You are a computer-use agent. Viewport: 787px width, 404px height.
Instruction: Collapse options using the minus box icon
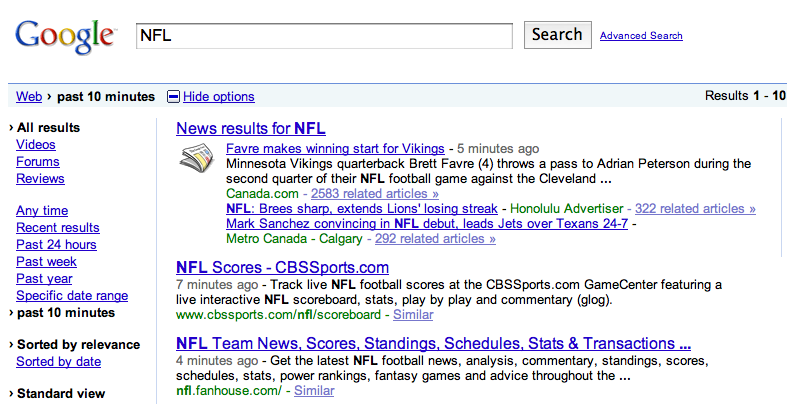point(173,97)
